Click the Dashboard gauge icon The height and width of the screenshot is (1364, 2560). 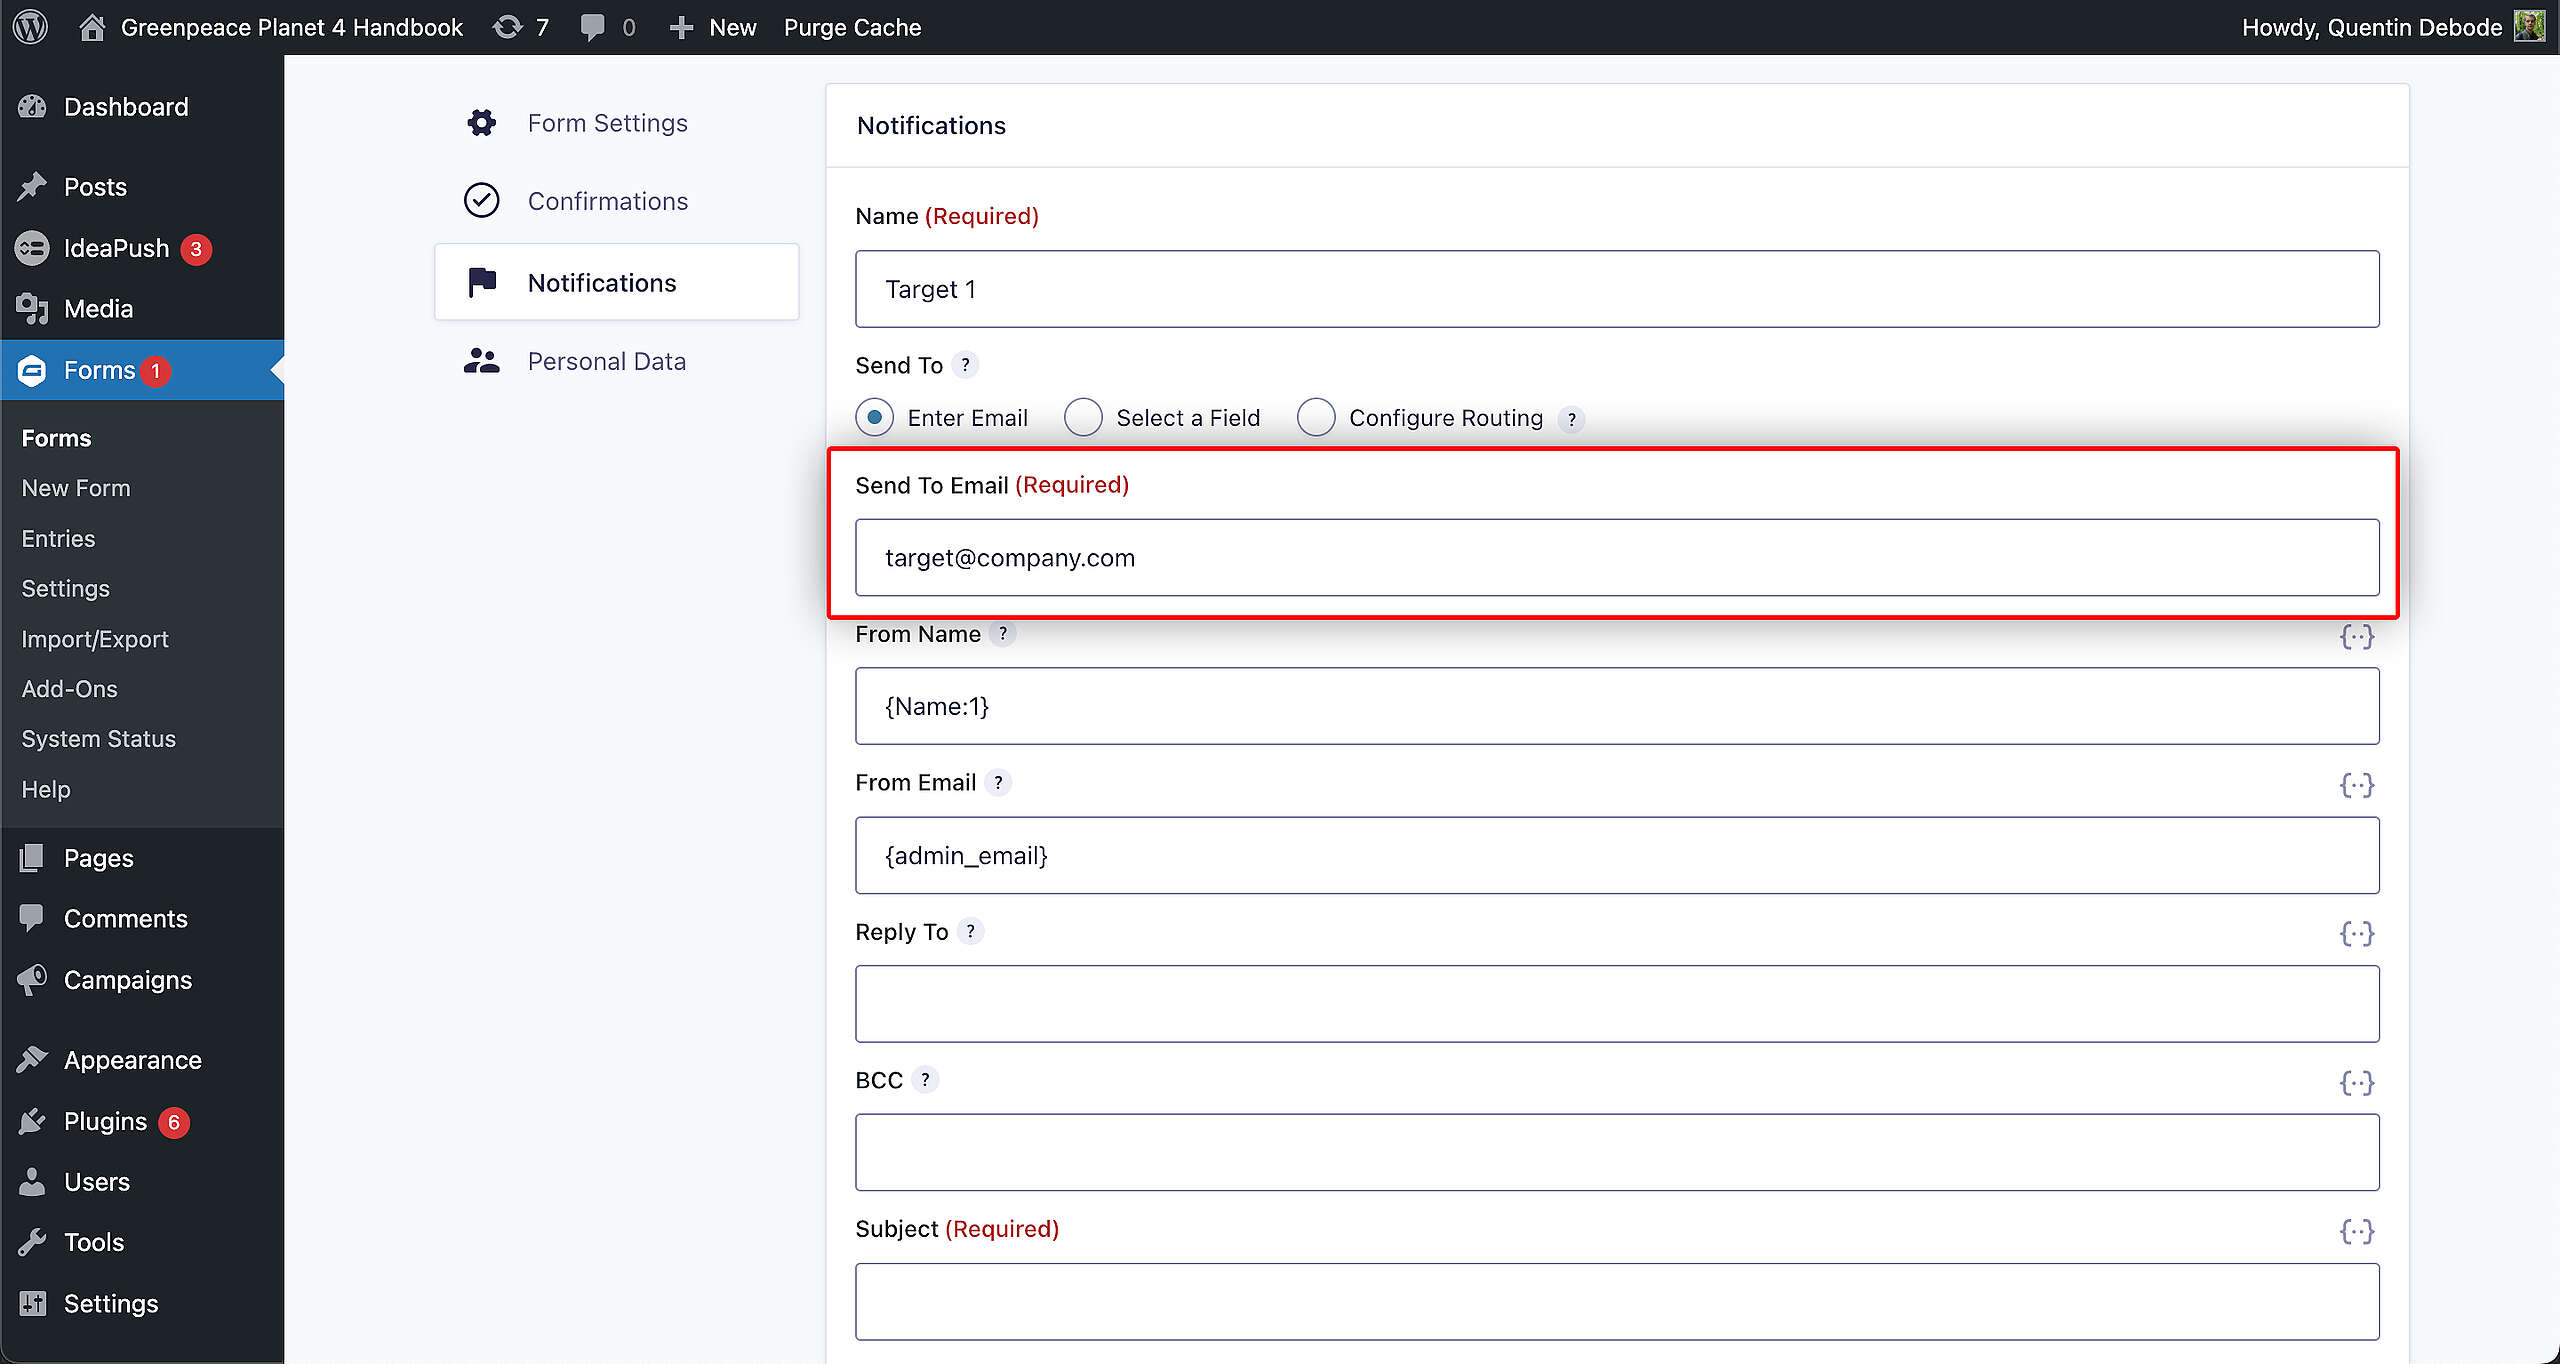point(32,107)
